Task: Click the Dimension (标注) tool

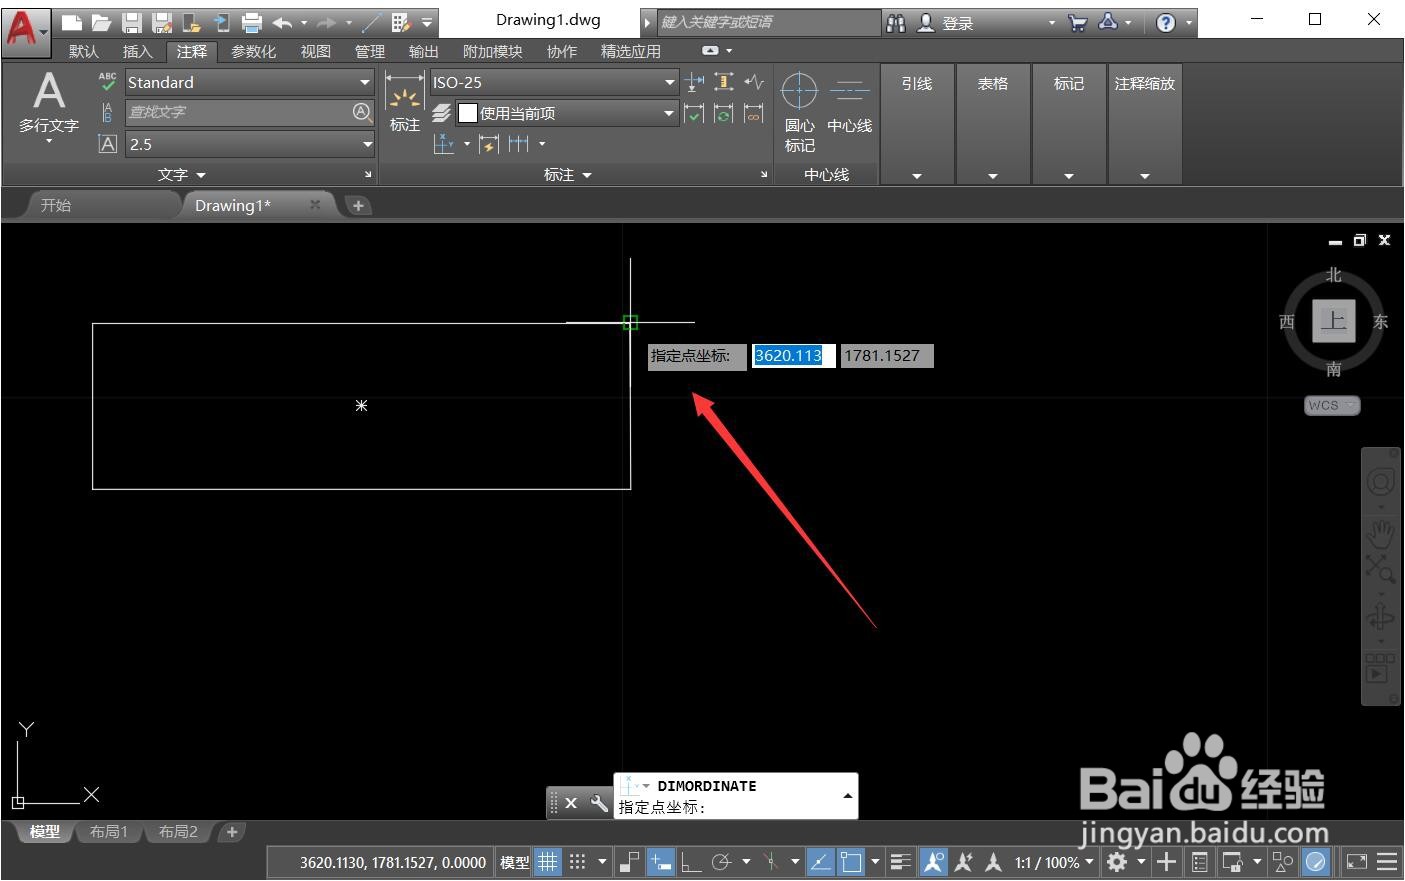Action: [x=404, y=104]
